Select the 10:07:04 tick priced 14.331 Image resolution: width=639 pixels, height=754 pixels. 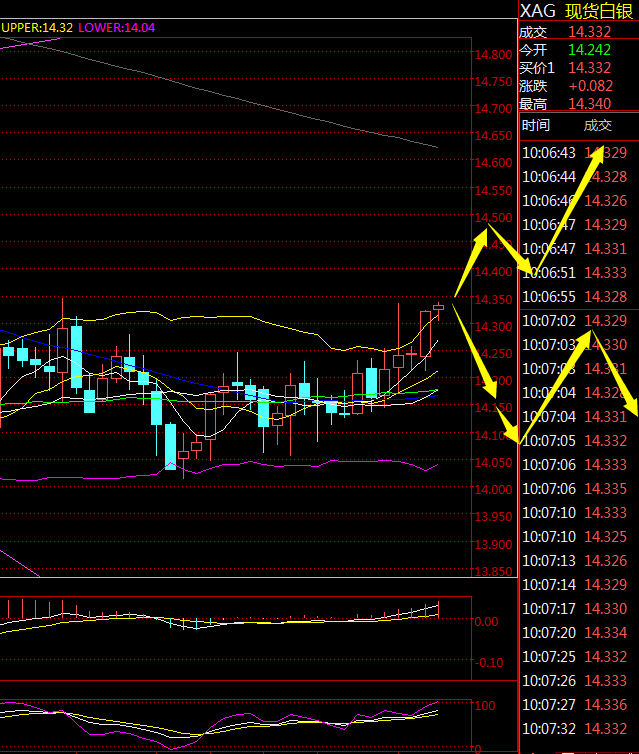(x=575, y=417)
